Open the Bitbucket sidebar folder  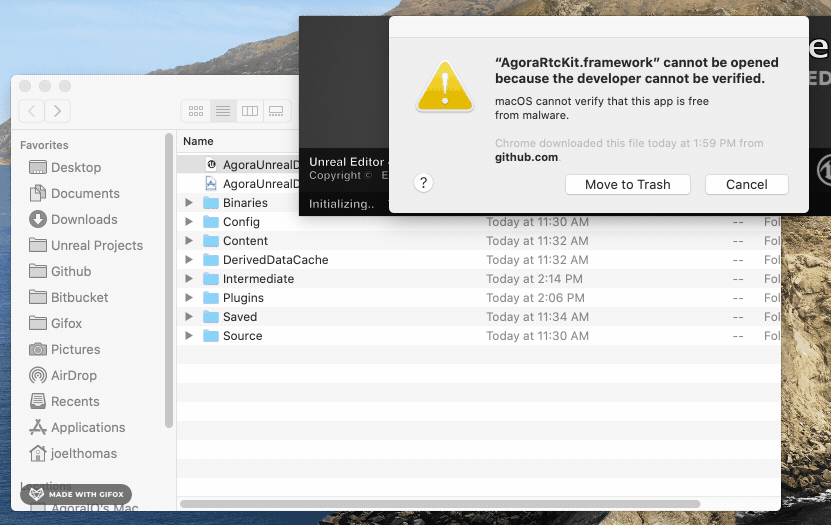click(68, 297)
